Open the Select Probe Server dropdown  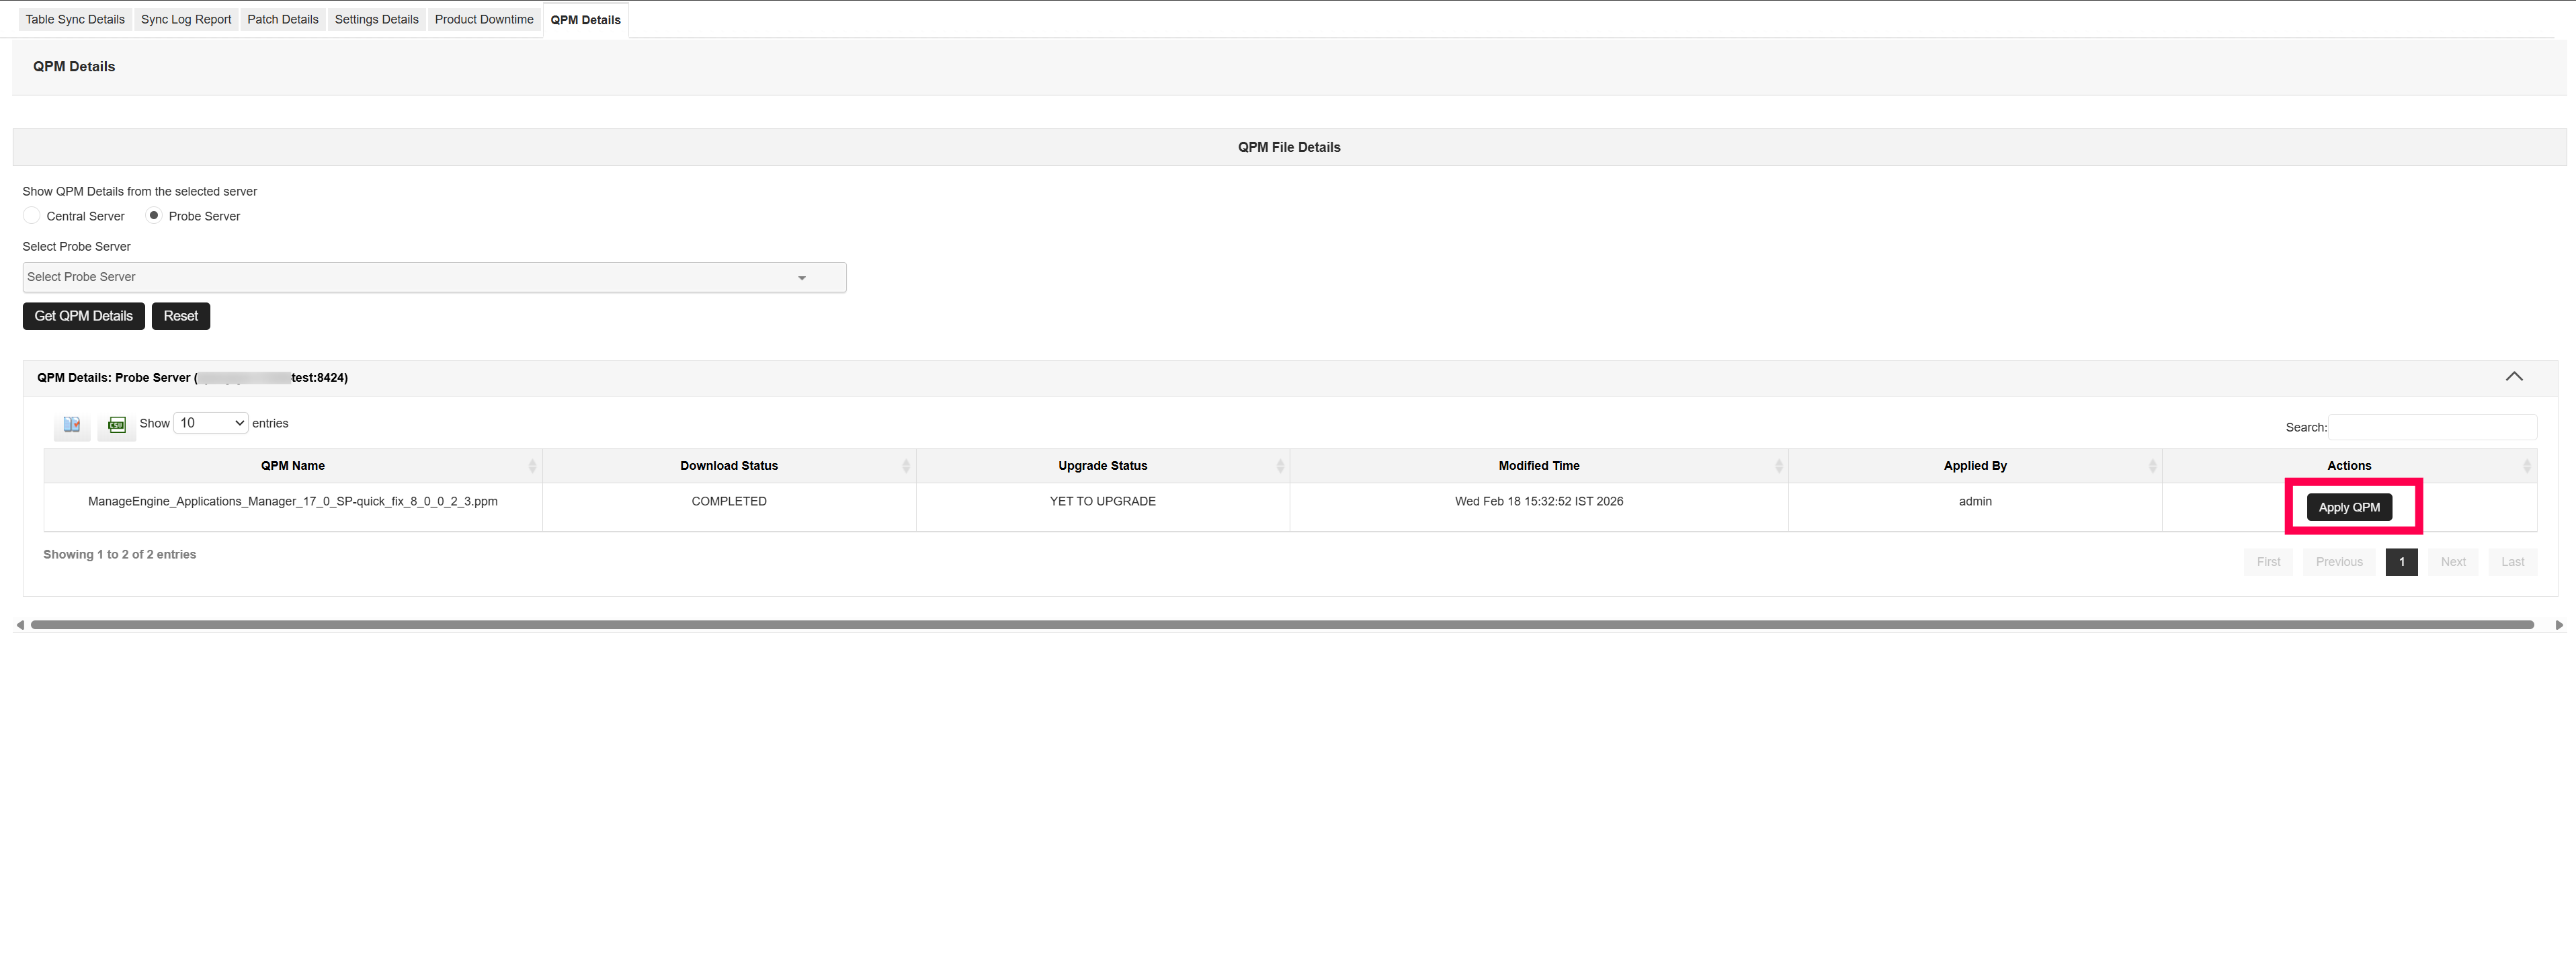[x=434, y=277]
